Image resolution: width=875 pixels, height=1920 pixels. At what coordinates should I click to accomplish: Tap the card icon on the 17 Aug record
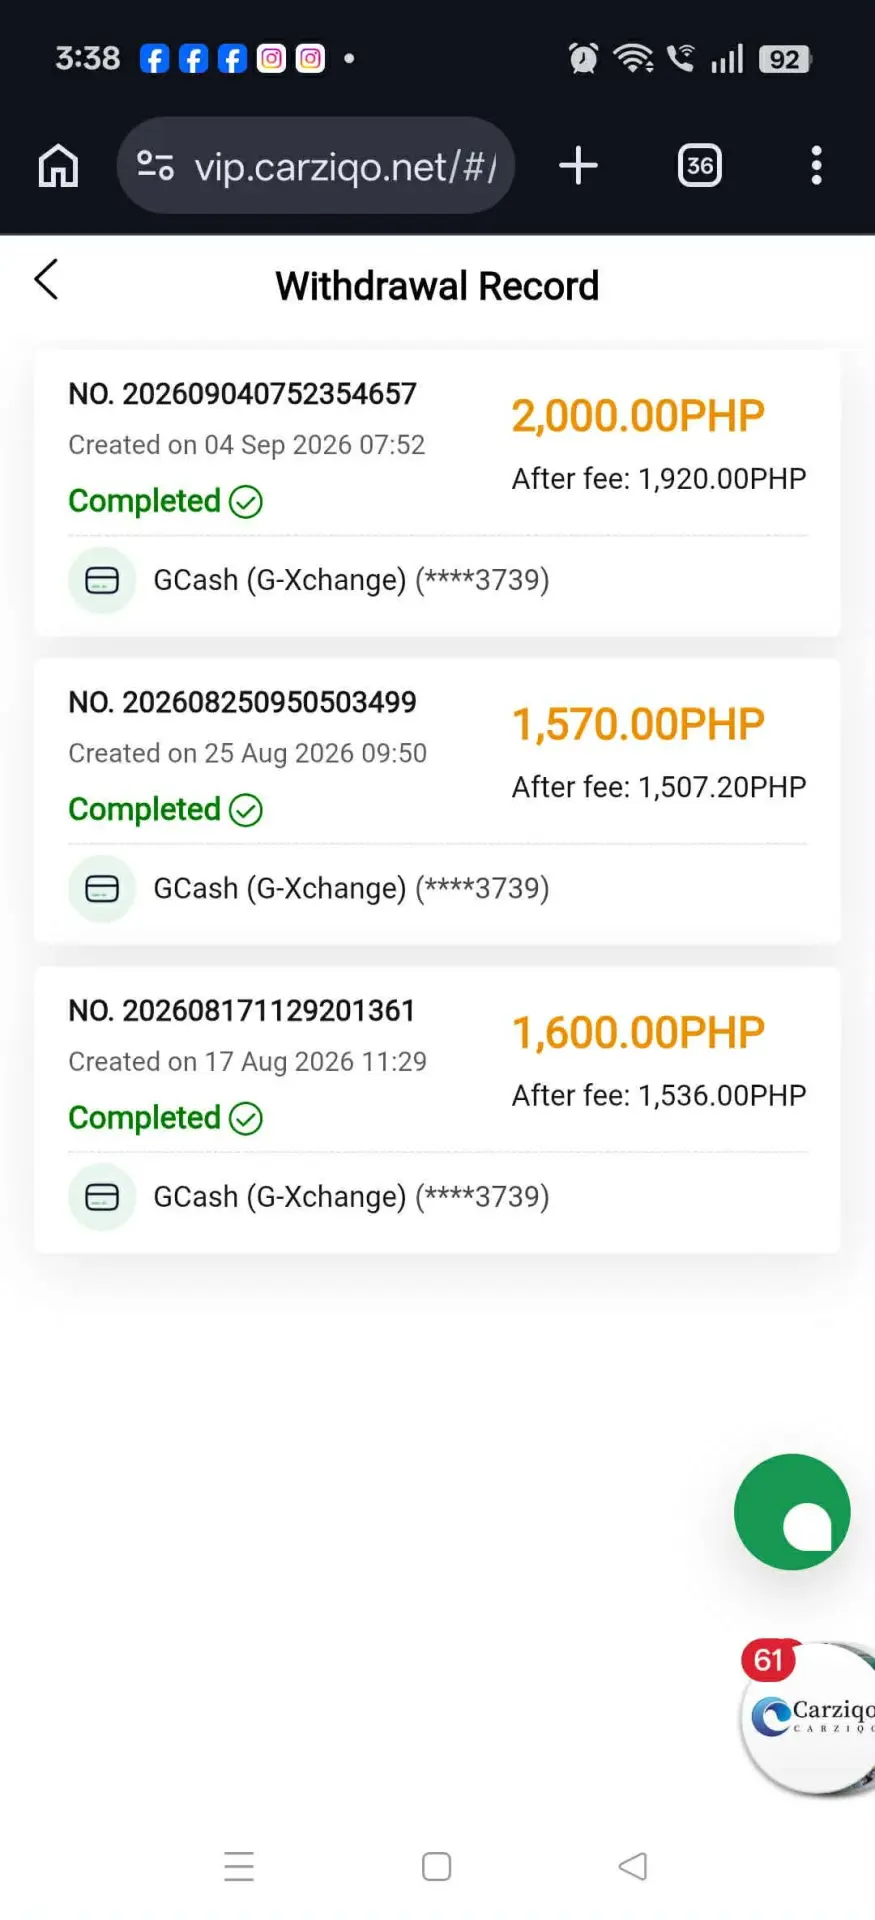102,1197
